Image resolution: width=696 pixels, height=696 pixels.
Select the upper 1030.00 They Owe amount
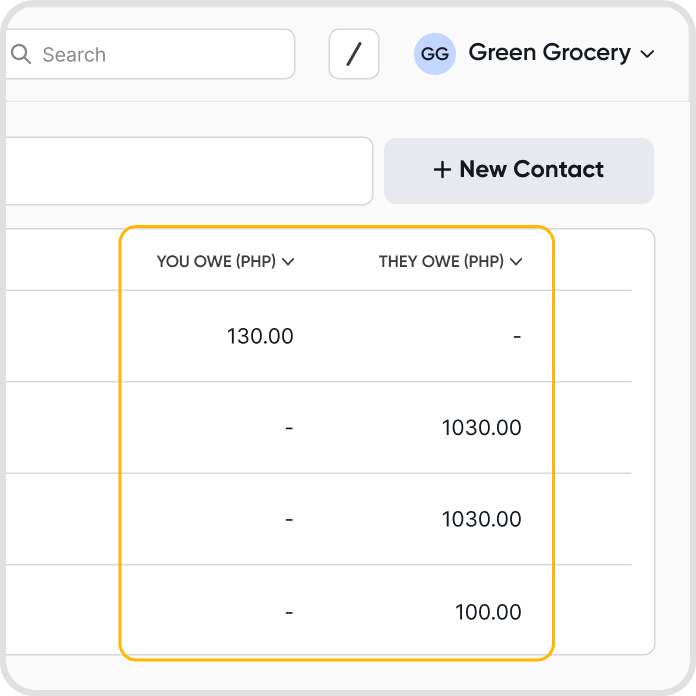[481, 428]
